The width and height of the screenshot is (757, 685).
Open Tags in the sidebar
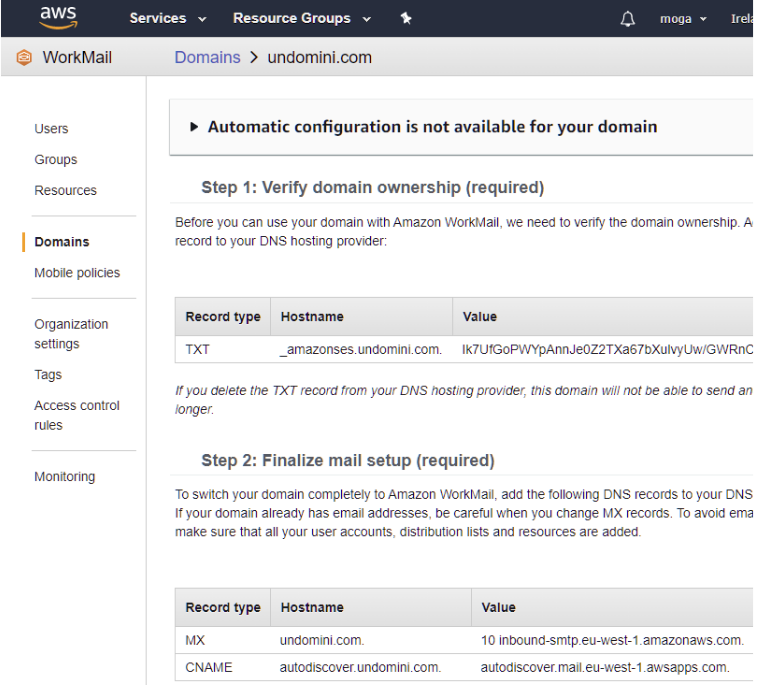coord(48,375)
